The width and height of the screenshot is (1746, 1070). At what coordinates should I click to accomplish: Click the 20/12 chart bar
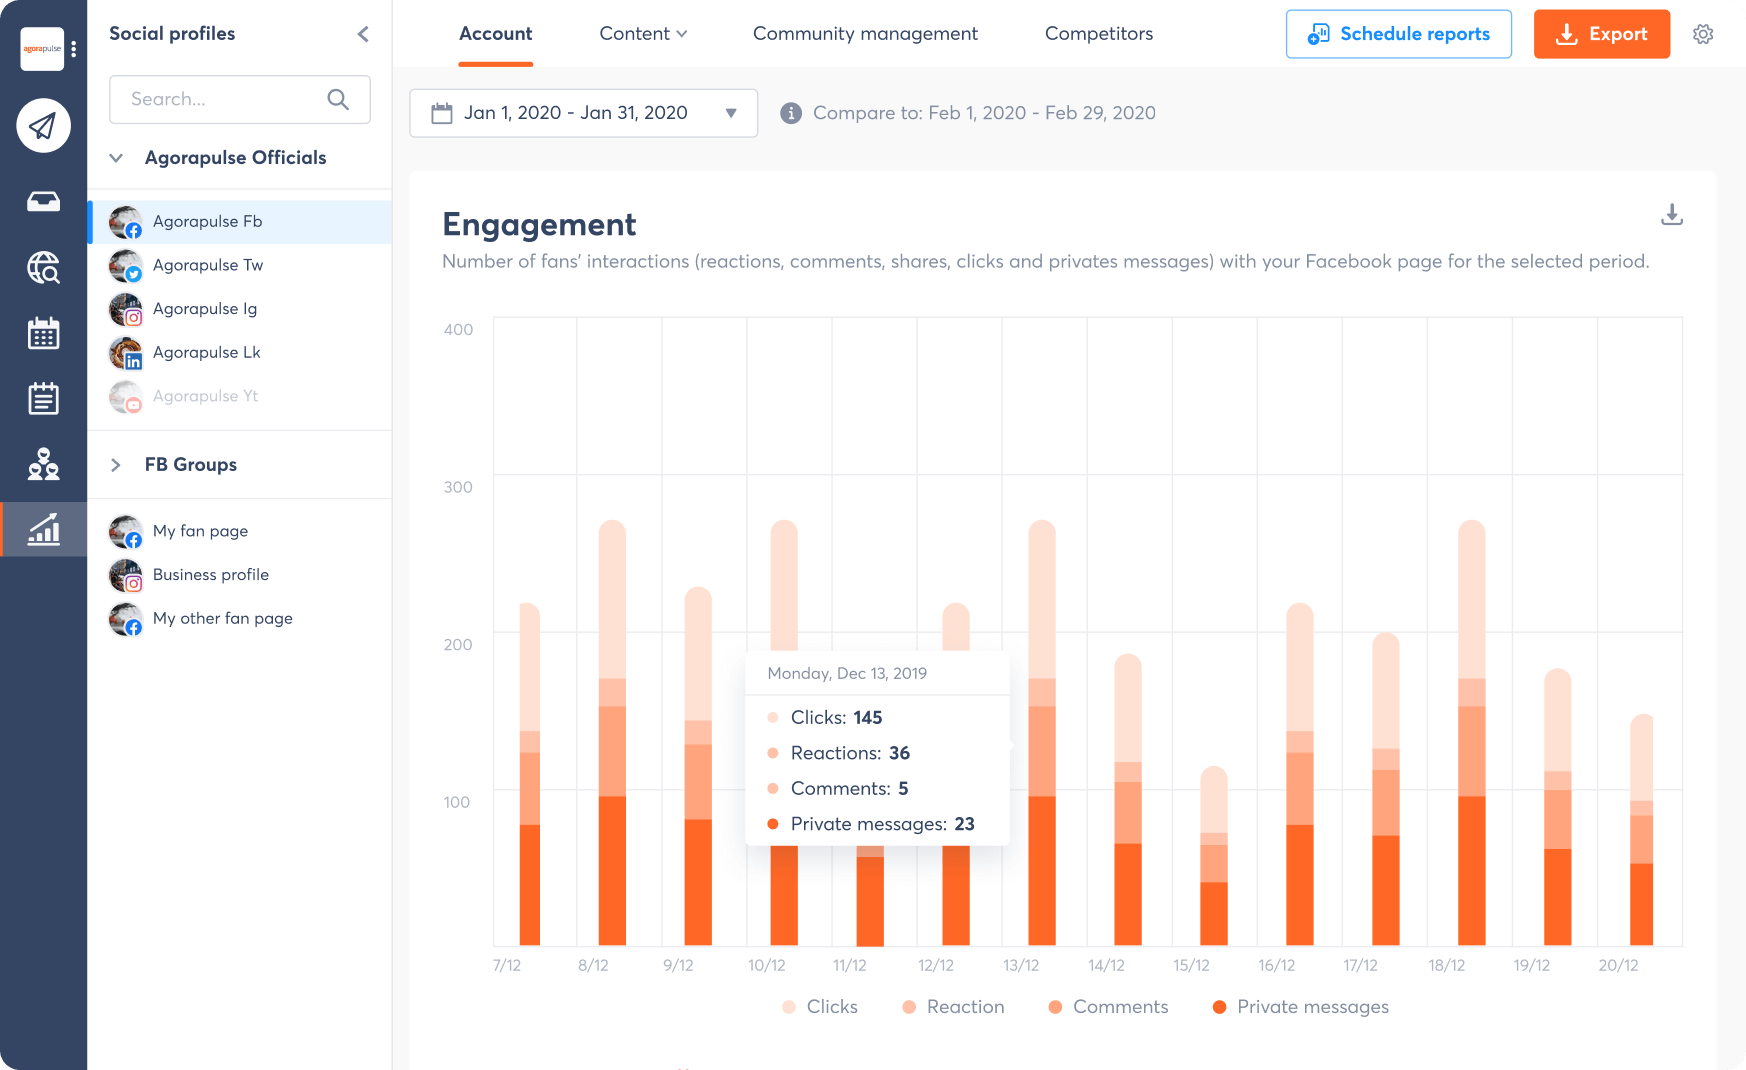[1641, 830]
